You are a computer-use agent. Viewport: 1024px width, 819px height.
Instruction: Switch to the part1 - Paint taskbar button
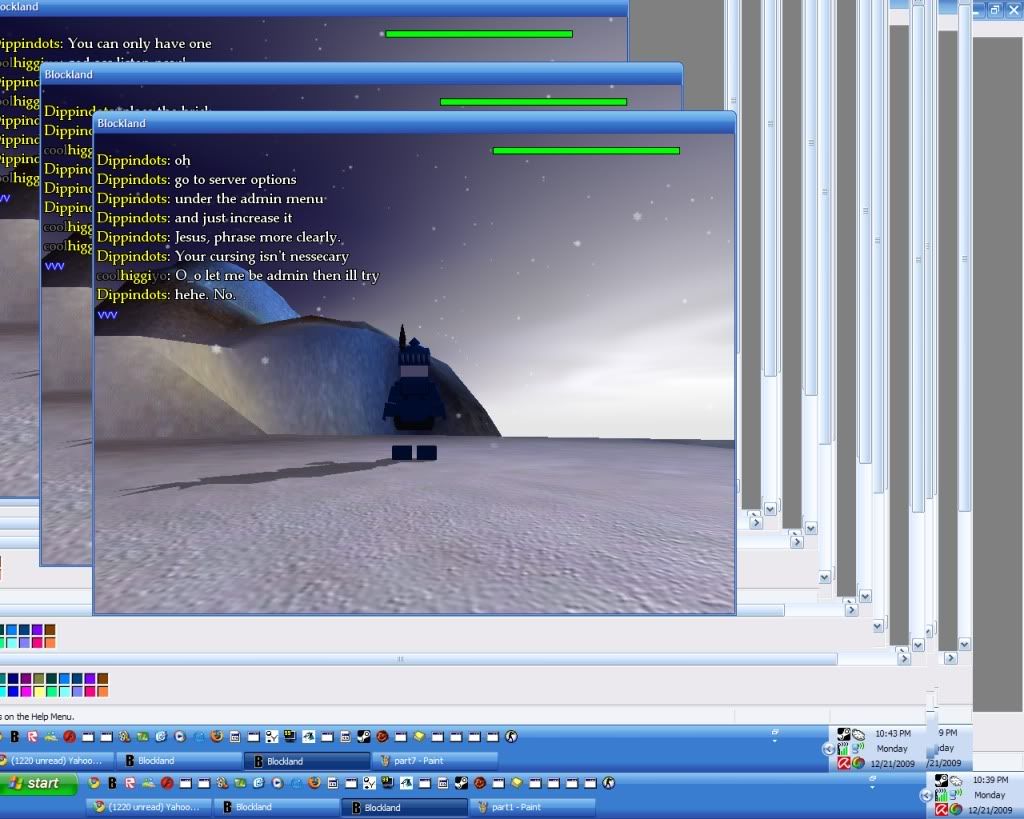click(533, 807)
